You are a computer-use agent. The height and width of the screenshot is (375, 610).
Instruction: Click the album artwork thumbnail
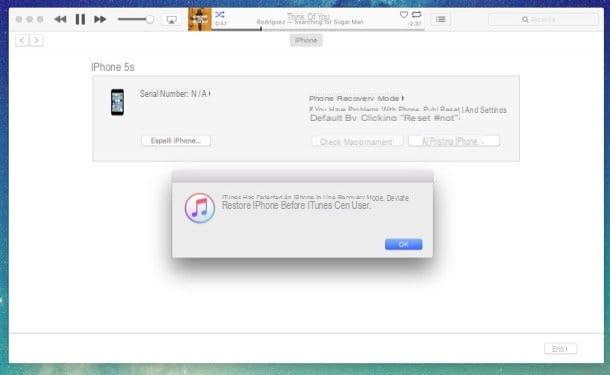(x=200, y=19)
